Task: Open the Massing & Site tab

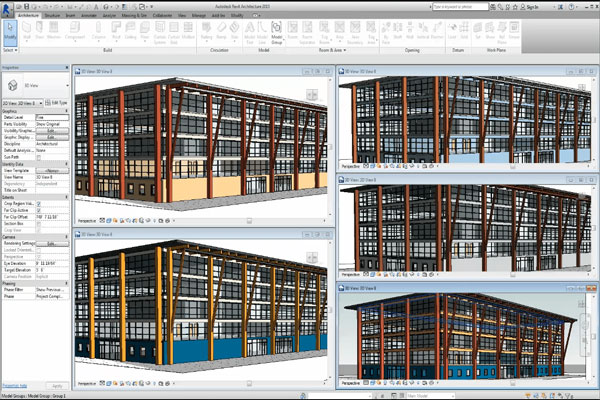Action: point(134,16)
